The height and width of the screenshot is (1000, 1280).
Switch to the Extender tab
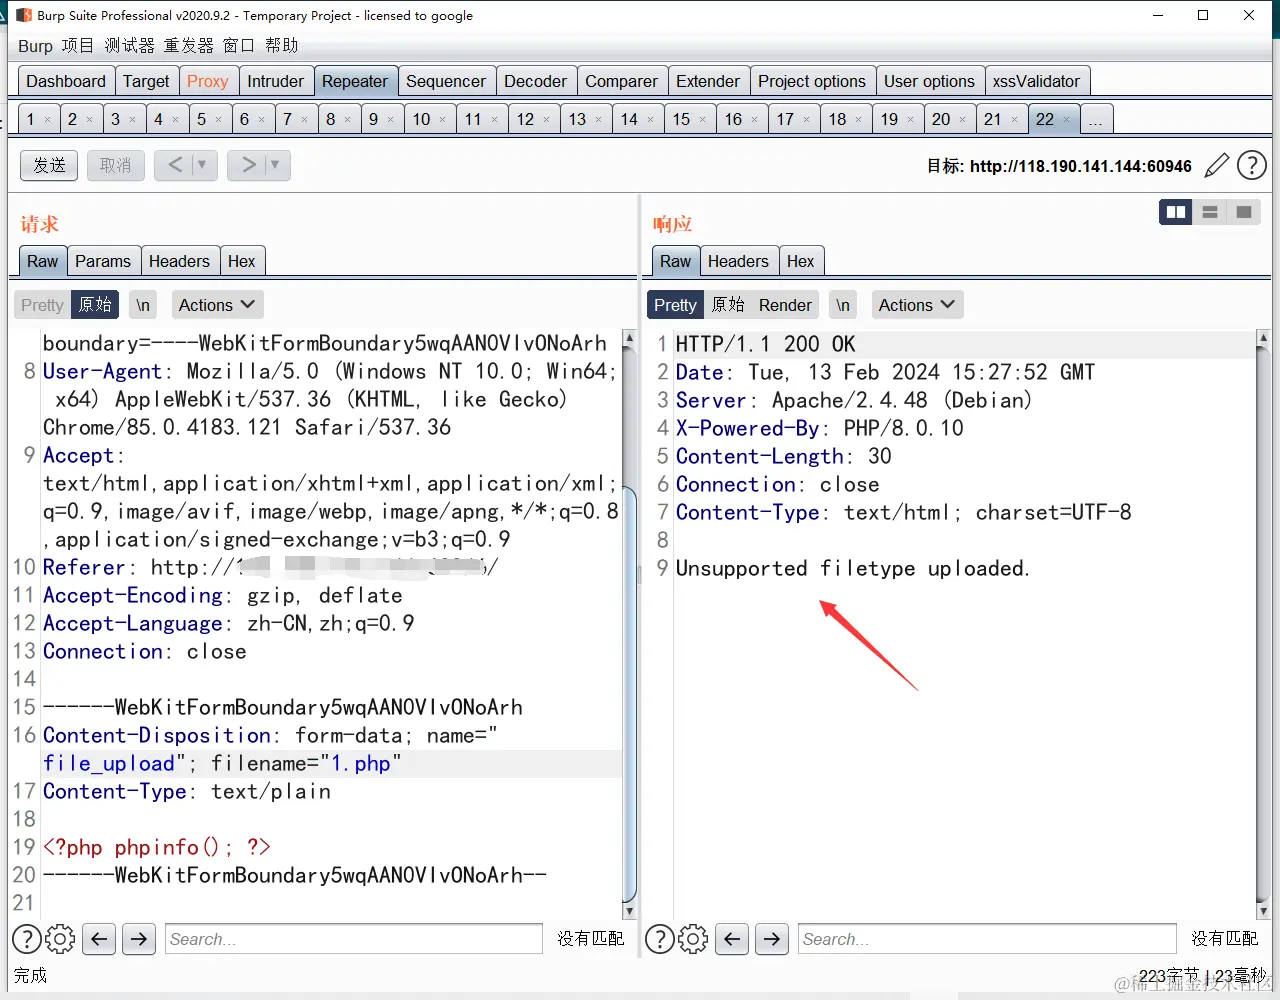[708, 81]
